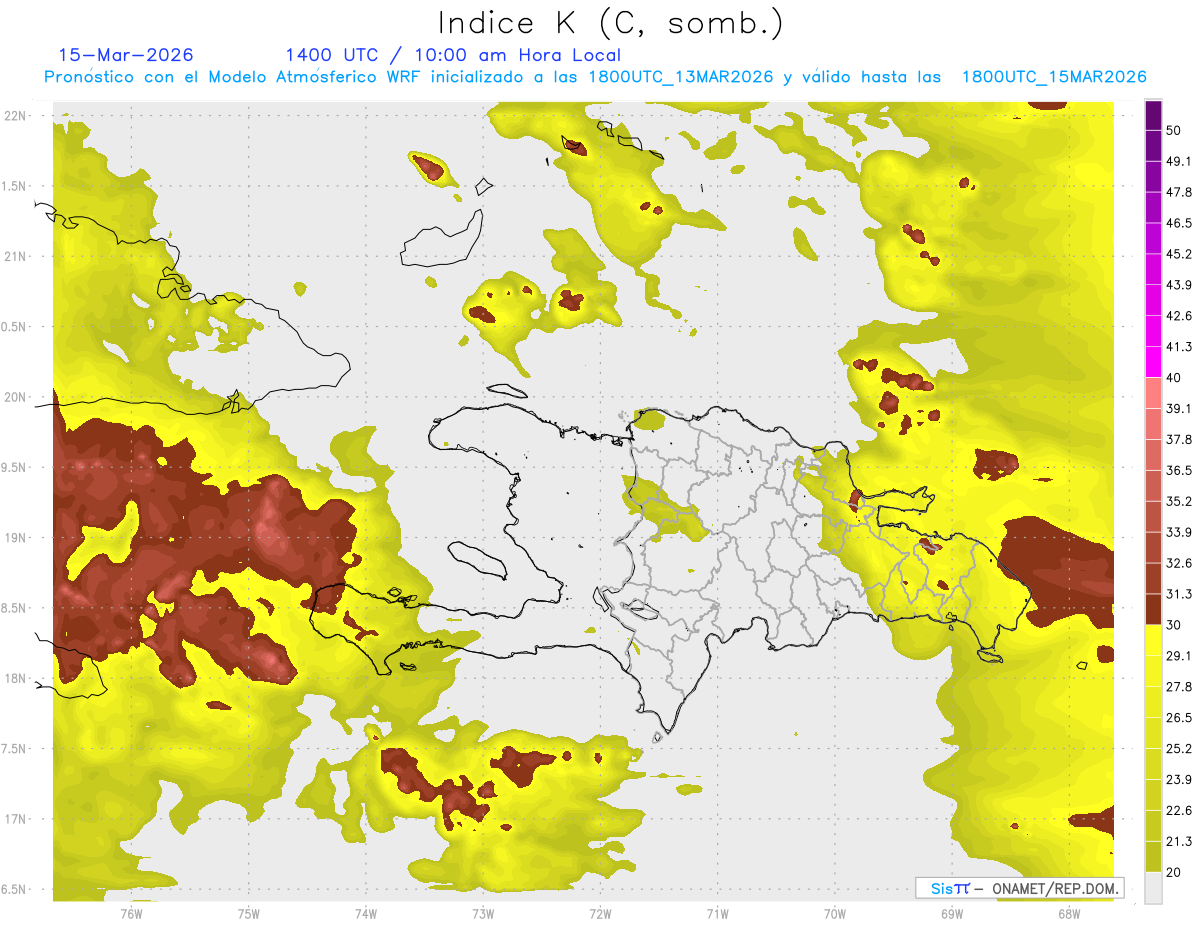This screenshot has width=1200, height=927.
Task: Click the "70W" longitude axis label
Action: point(834,913)
